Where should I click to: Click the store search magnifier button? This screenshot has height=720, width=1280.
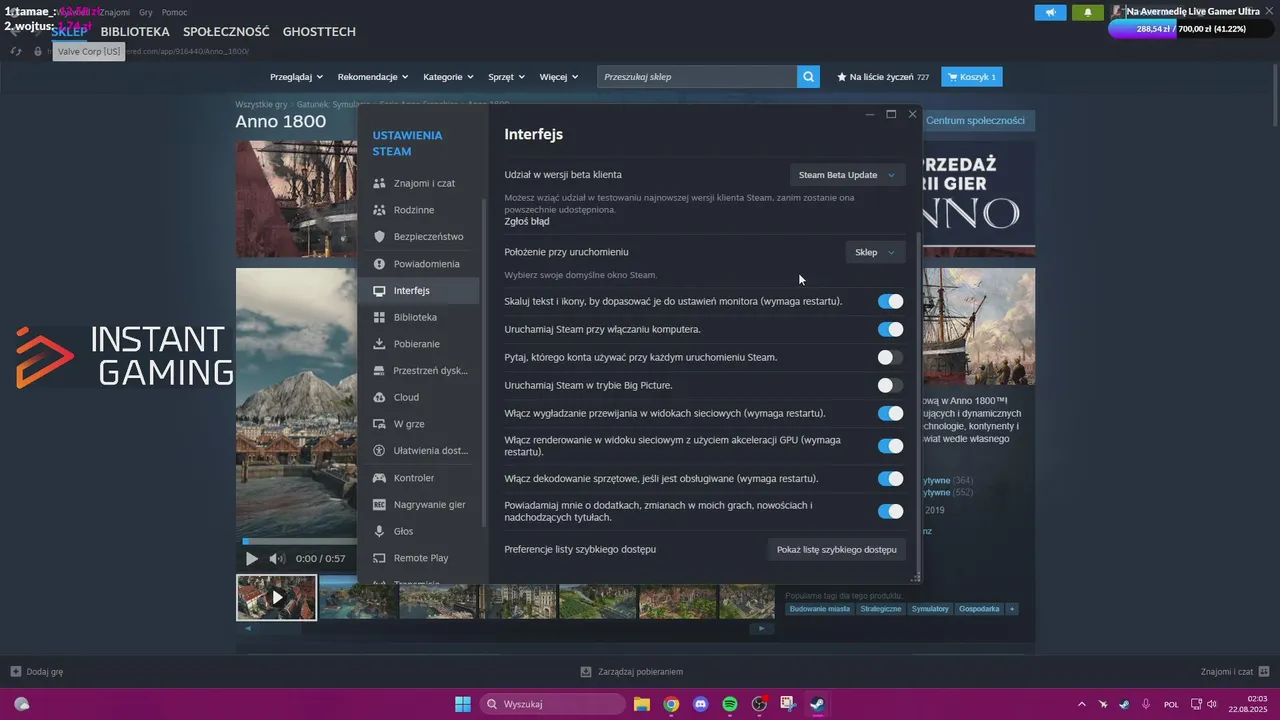point(808,77)
